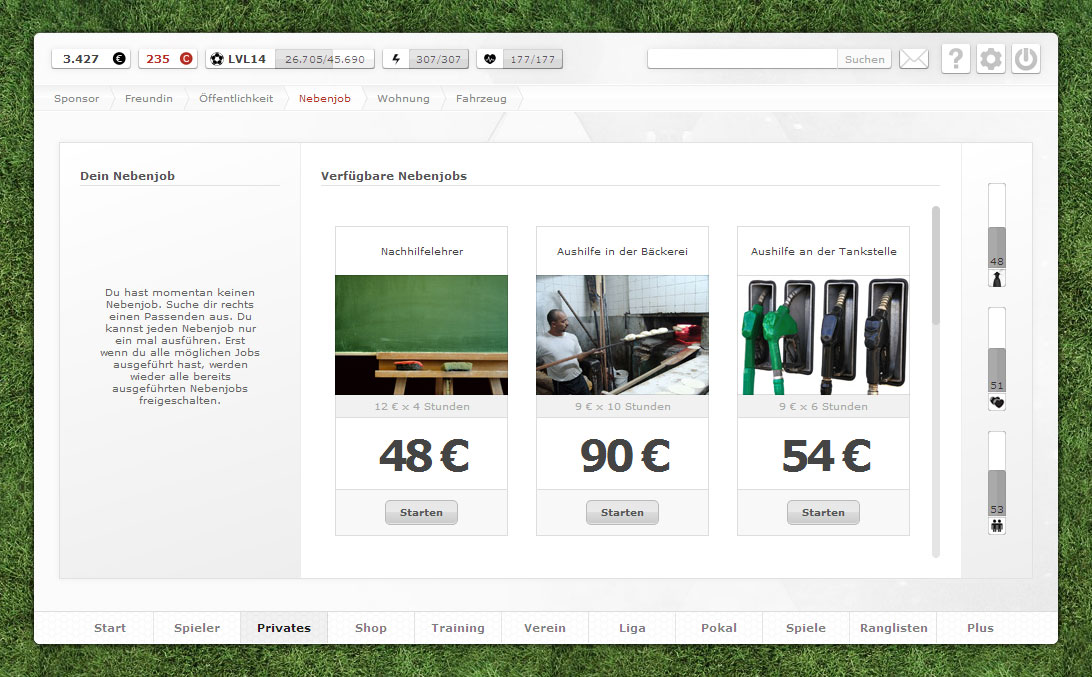This screenshot has height=677, width=1092.
Task: Click the "9 € x 10 Stunden" rate
Action: click(x=623, y=407)
